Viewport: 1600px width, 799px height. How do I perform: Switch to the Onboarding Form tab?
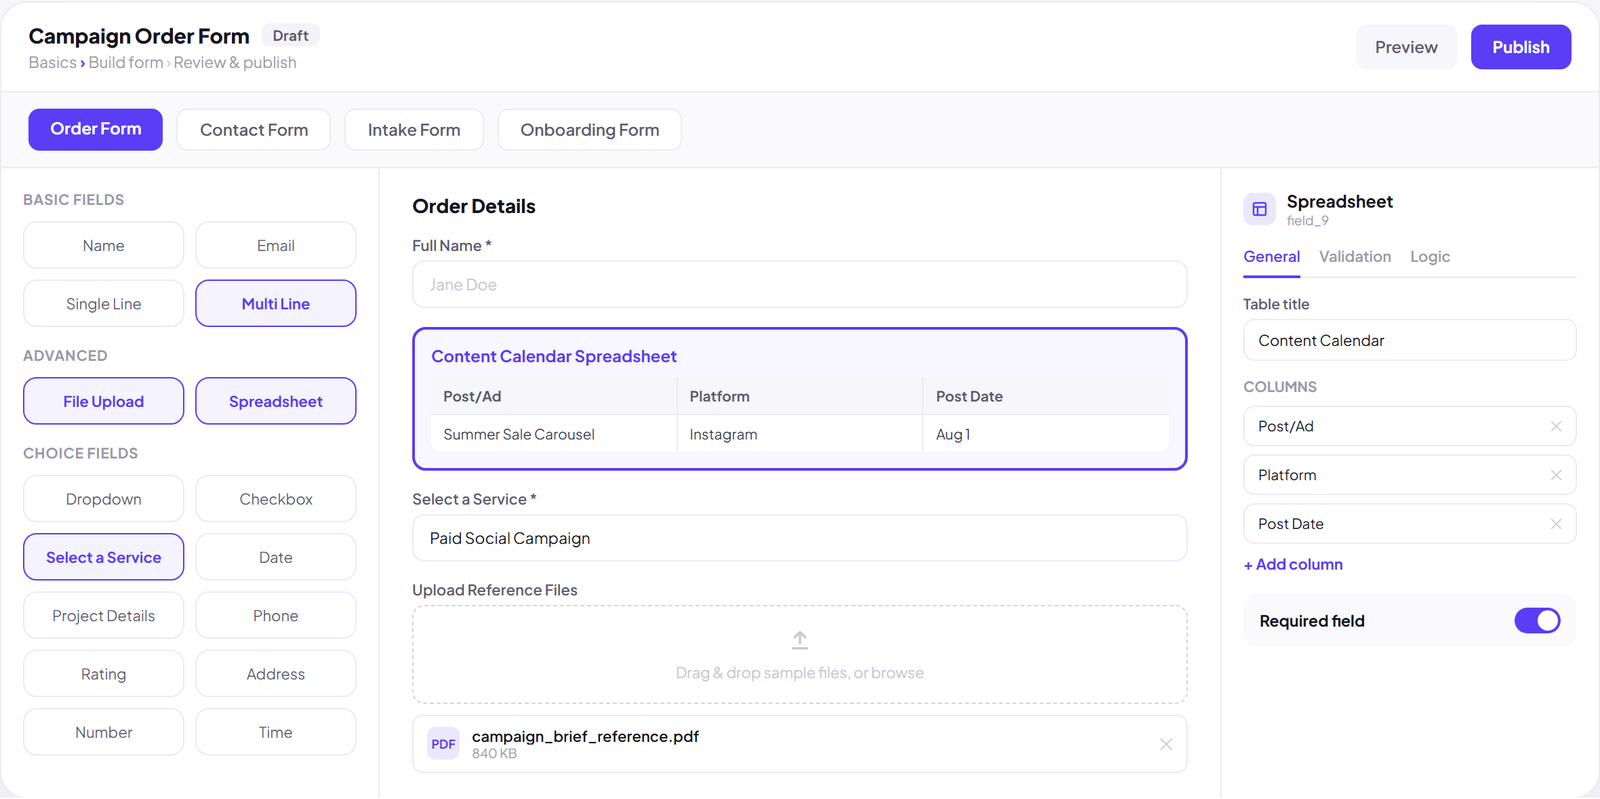tap(590, 130)
